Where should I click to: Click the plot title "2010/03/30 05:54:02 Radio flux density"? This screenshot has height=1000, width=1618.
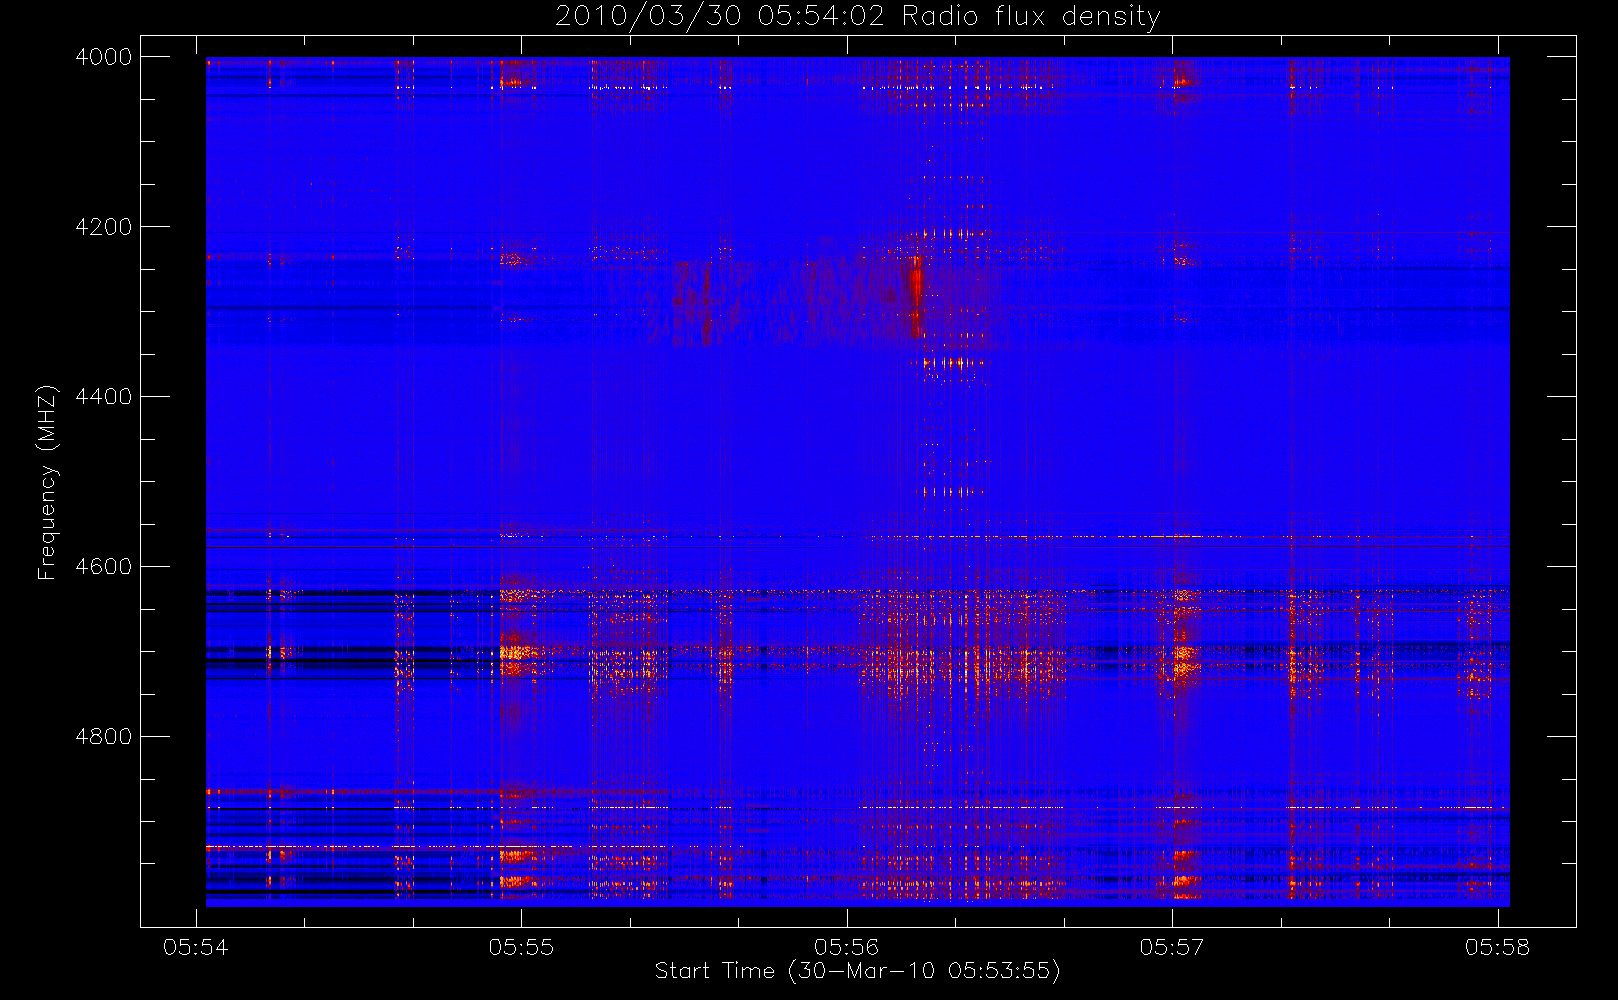pos(857,17)
